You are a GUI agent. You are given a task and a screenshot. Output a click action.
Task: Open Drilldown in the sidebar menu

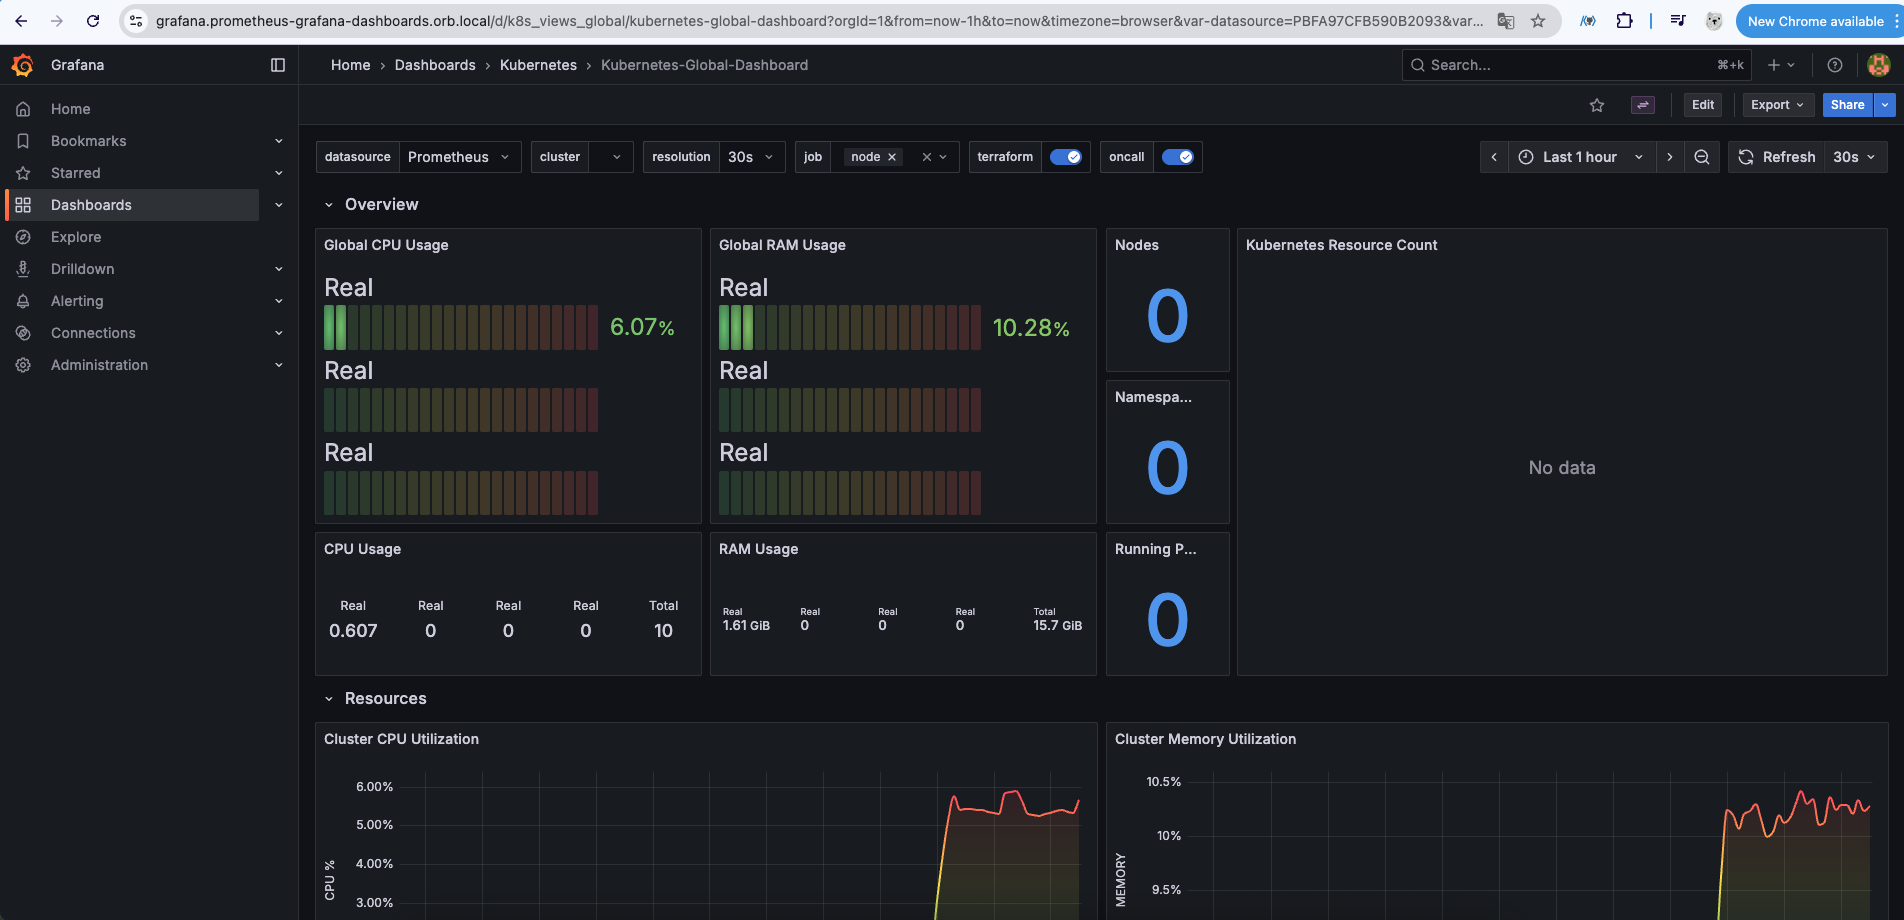83,269
